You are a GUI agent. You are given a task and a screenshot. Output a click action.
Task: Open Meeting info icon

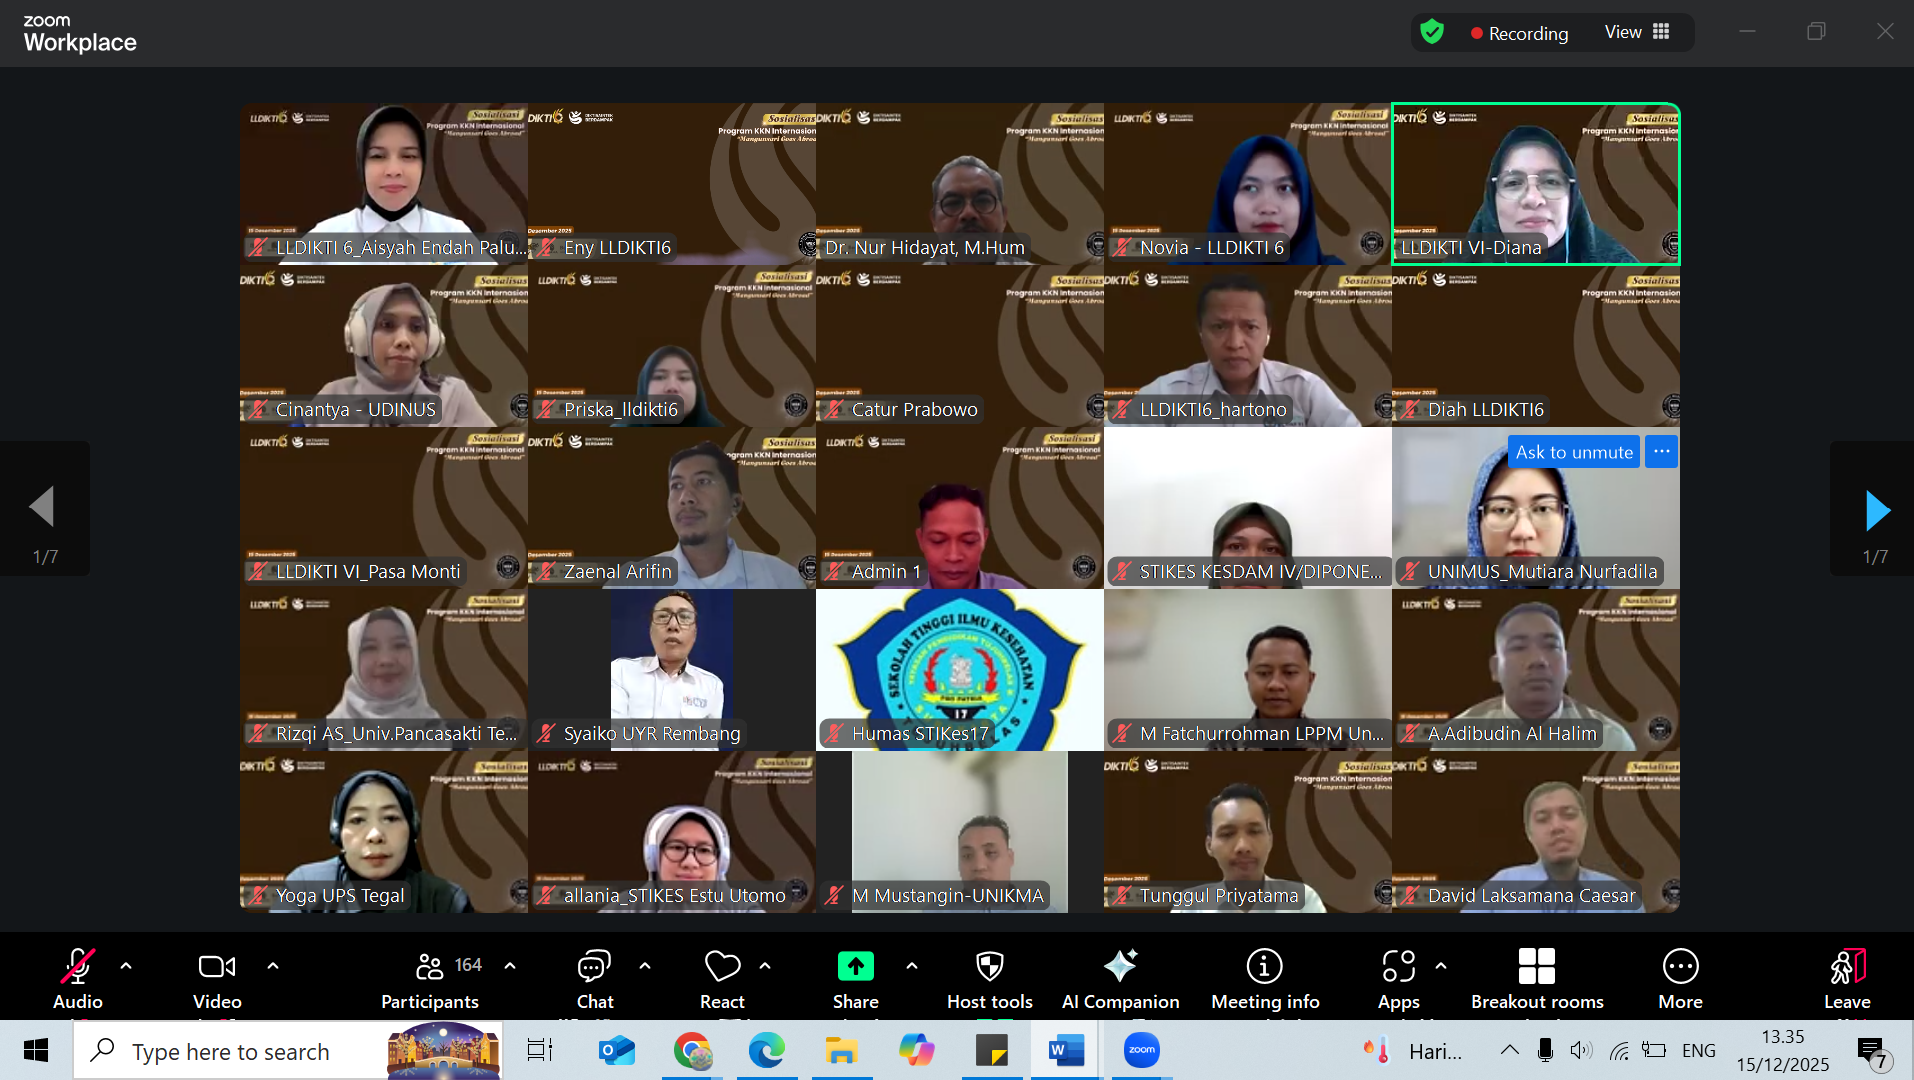[x=1264, y=967]
